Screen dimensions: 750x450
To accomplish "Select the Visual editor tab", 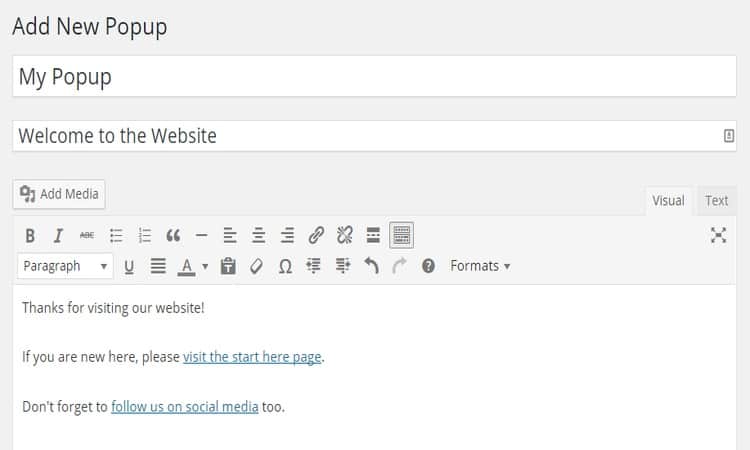I will pos(668,200).
